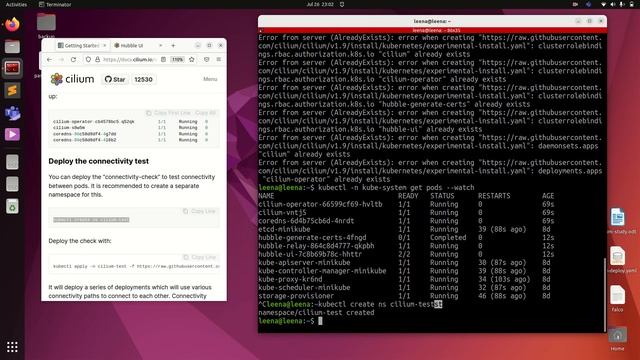Toggle reader view in Firefox address bar
The image size is (640, 360).
pos(163,60)
